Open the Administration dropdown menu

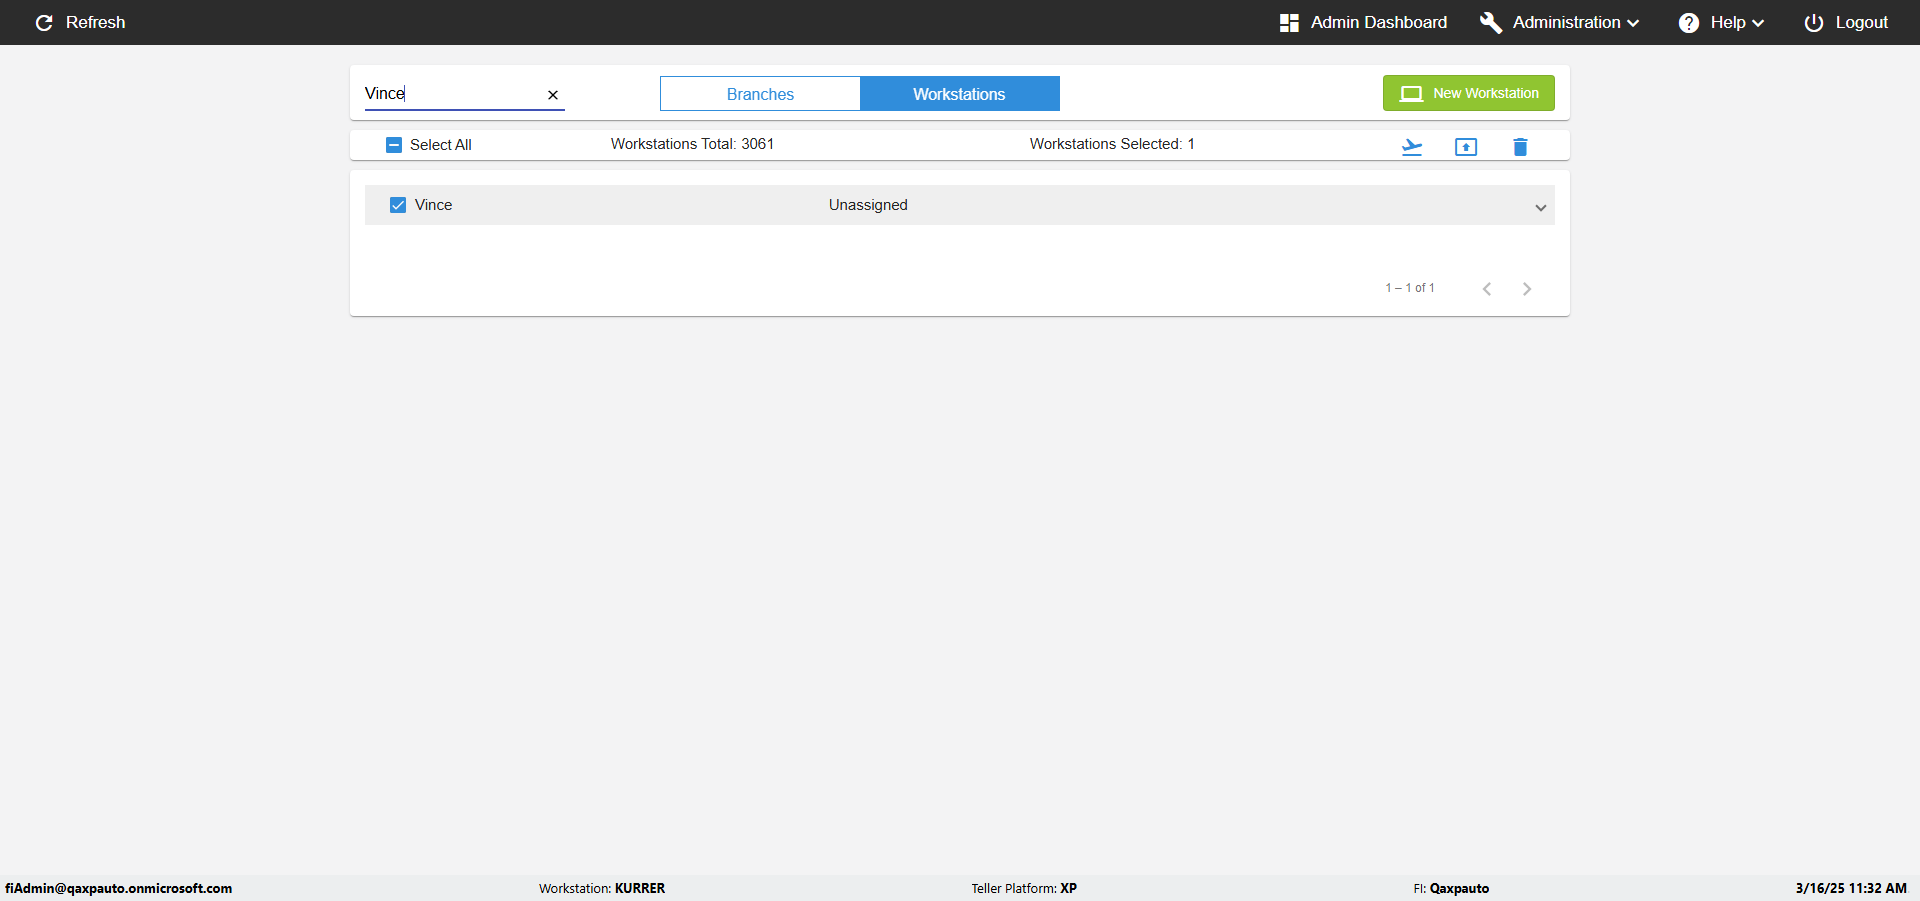pos(1575,23)
